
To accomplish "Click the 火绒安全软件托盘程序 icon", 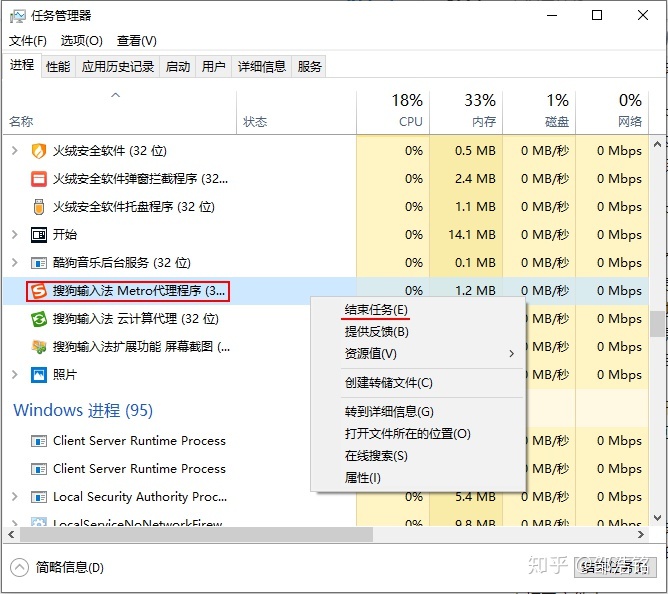I will 39,207.
